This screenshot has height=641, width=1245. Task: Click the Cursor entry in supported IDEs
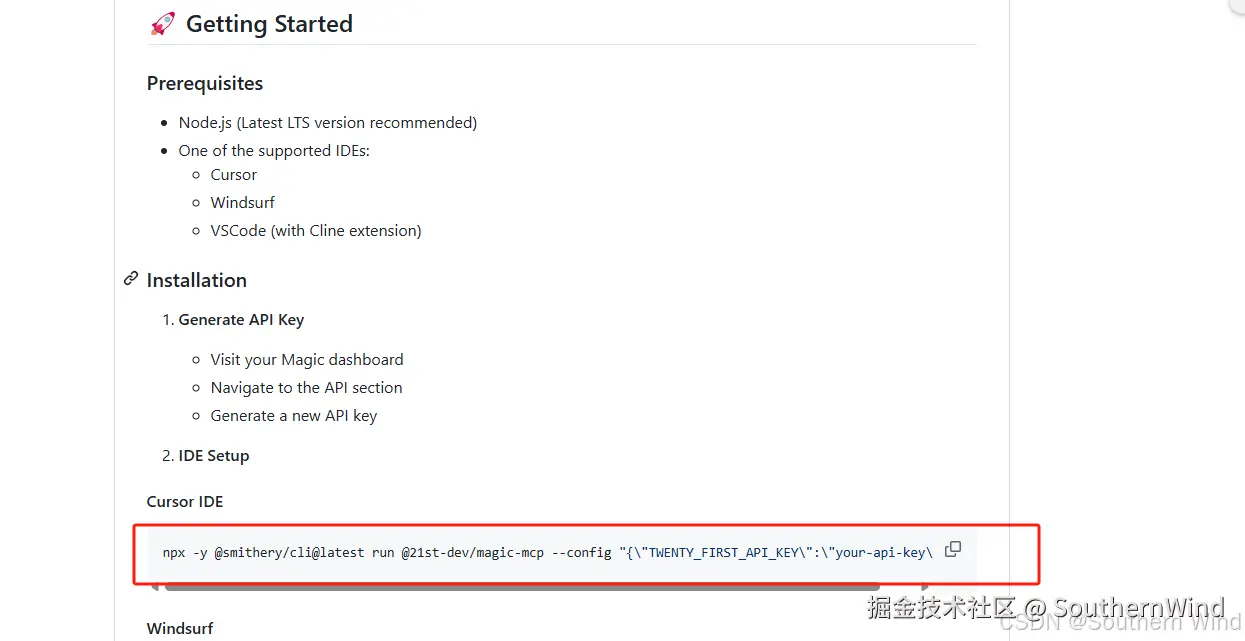234,174
